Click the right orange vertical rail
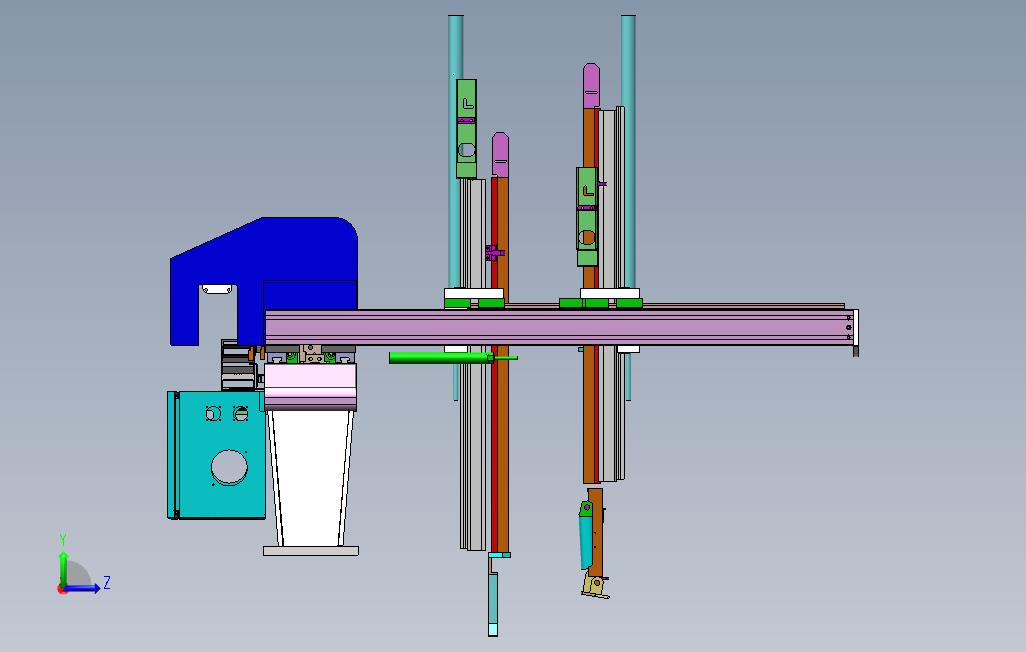The image size is (1026, 652). tap(590, 416)
